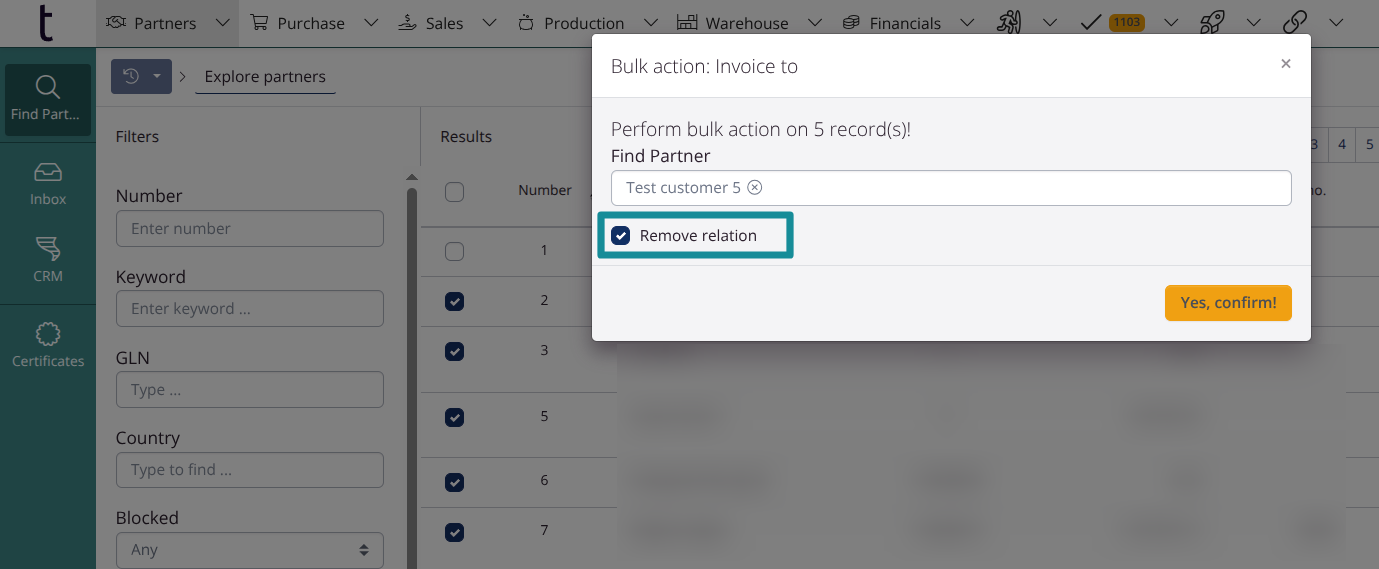Click the scroll-up arrow above the filters scrollbar
This screenshot has width=1379, height=569.
pyautogui.click(x=411, y=178)
